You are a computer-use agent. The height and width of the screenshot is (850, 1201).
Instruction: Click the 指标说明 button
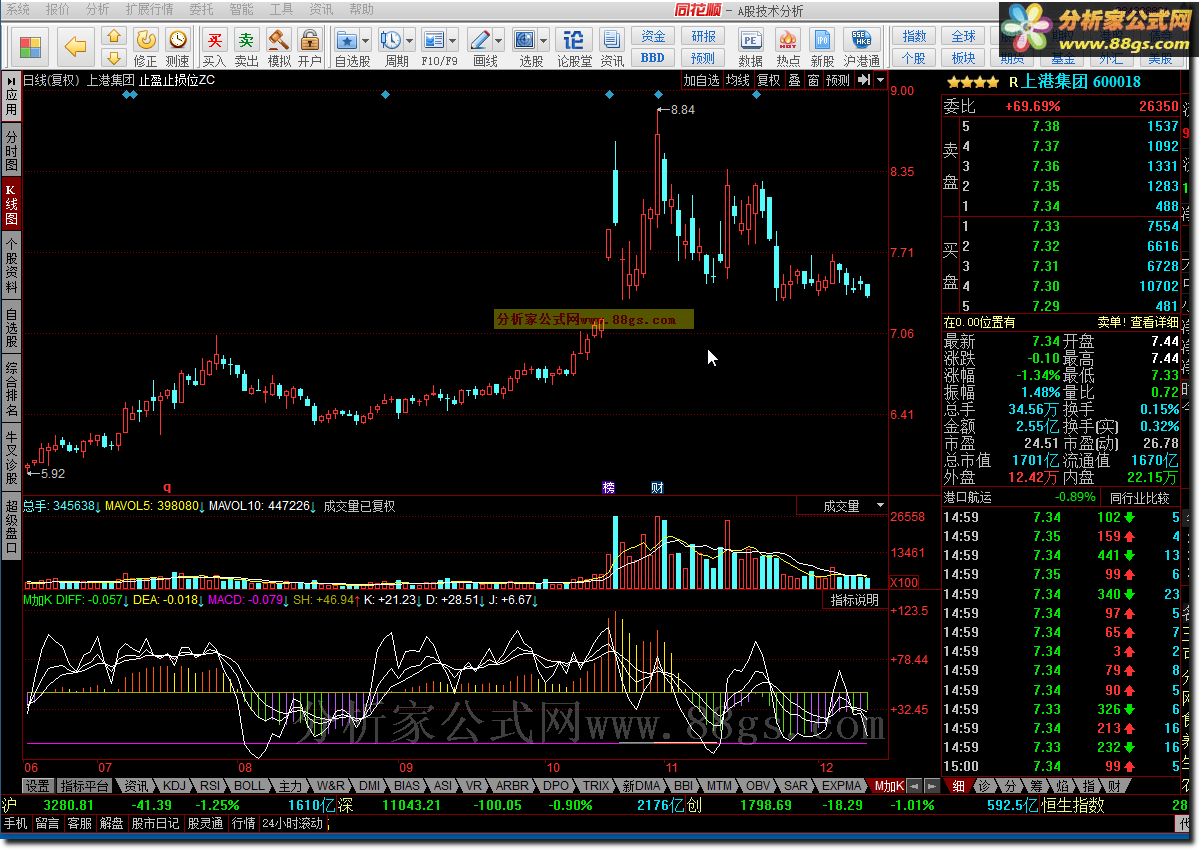[855, 600]
